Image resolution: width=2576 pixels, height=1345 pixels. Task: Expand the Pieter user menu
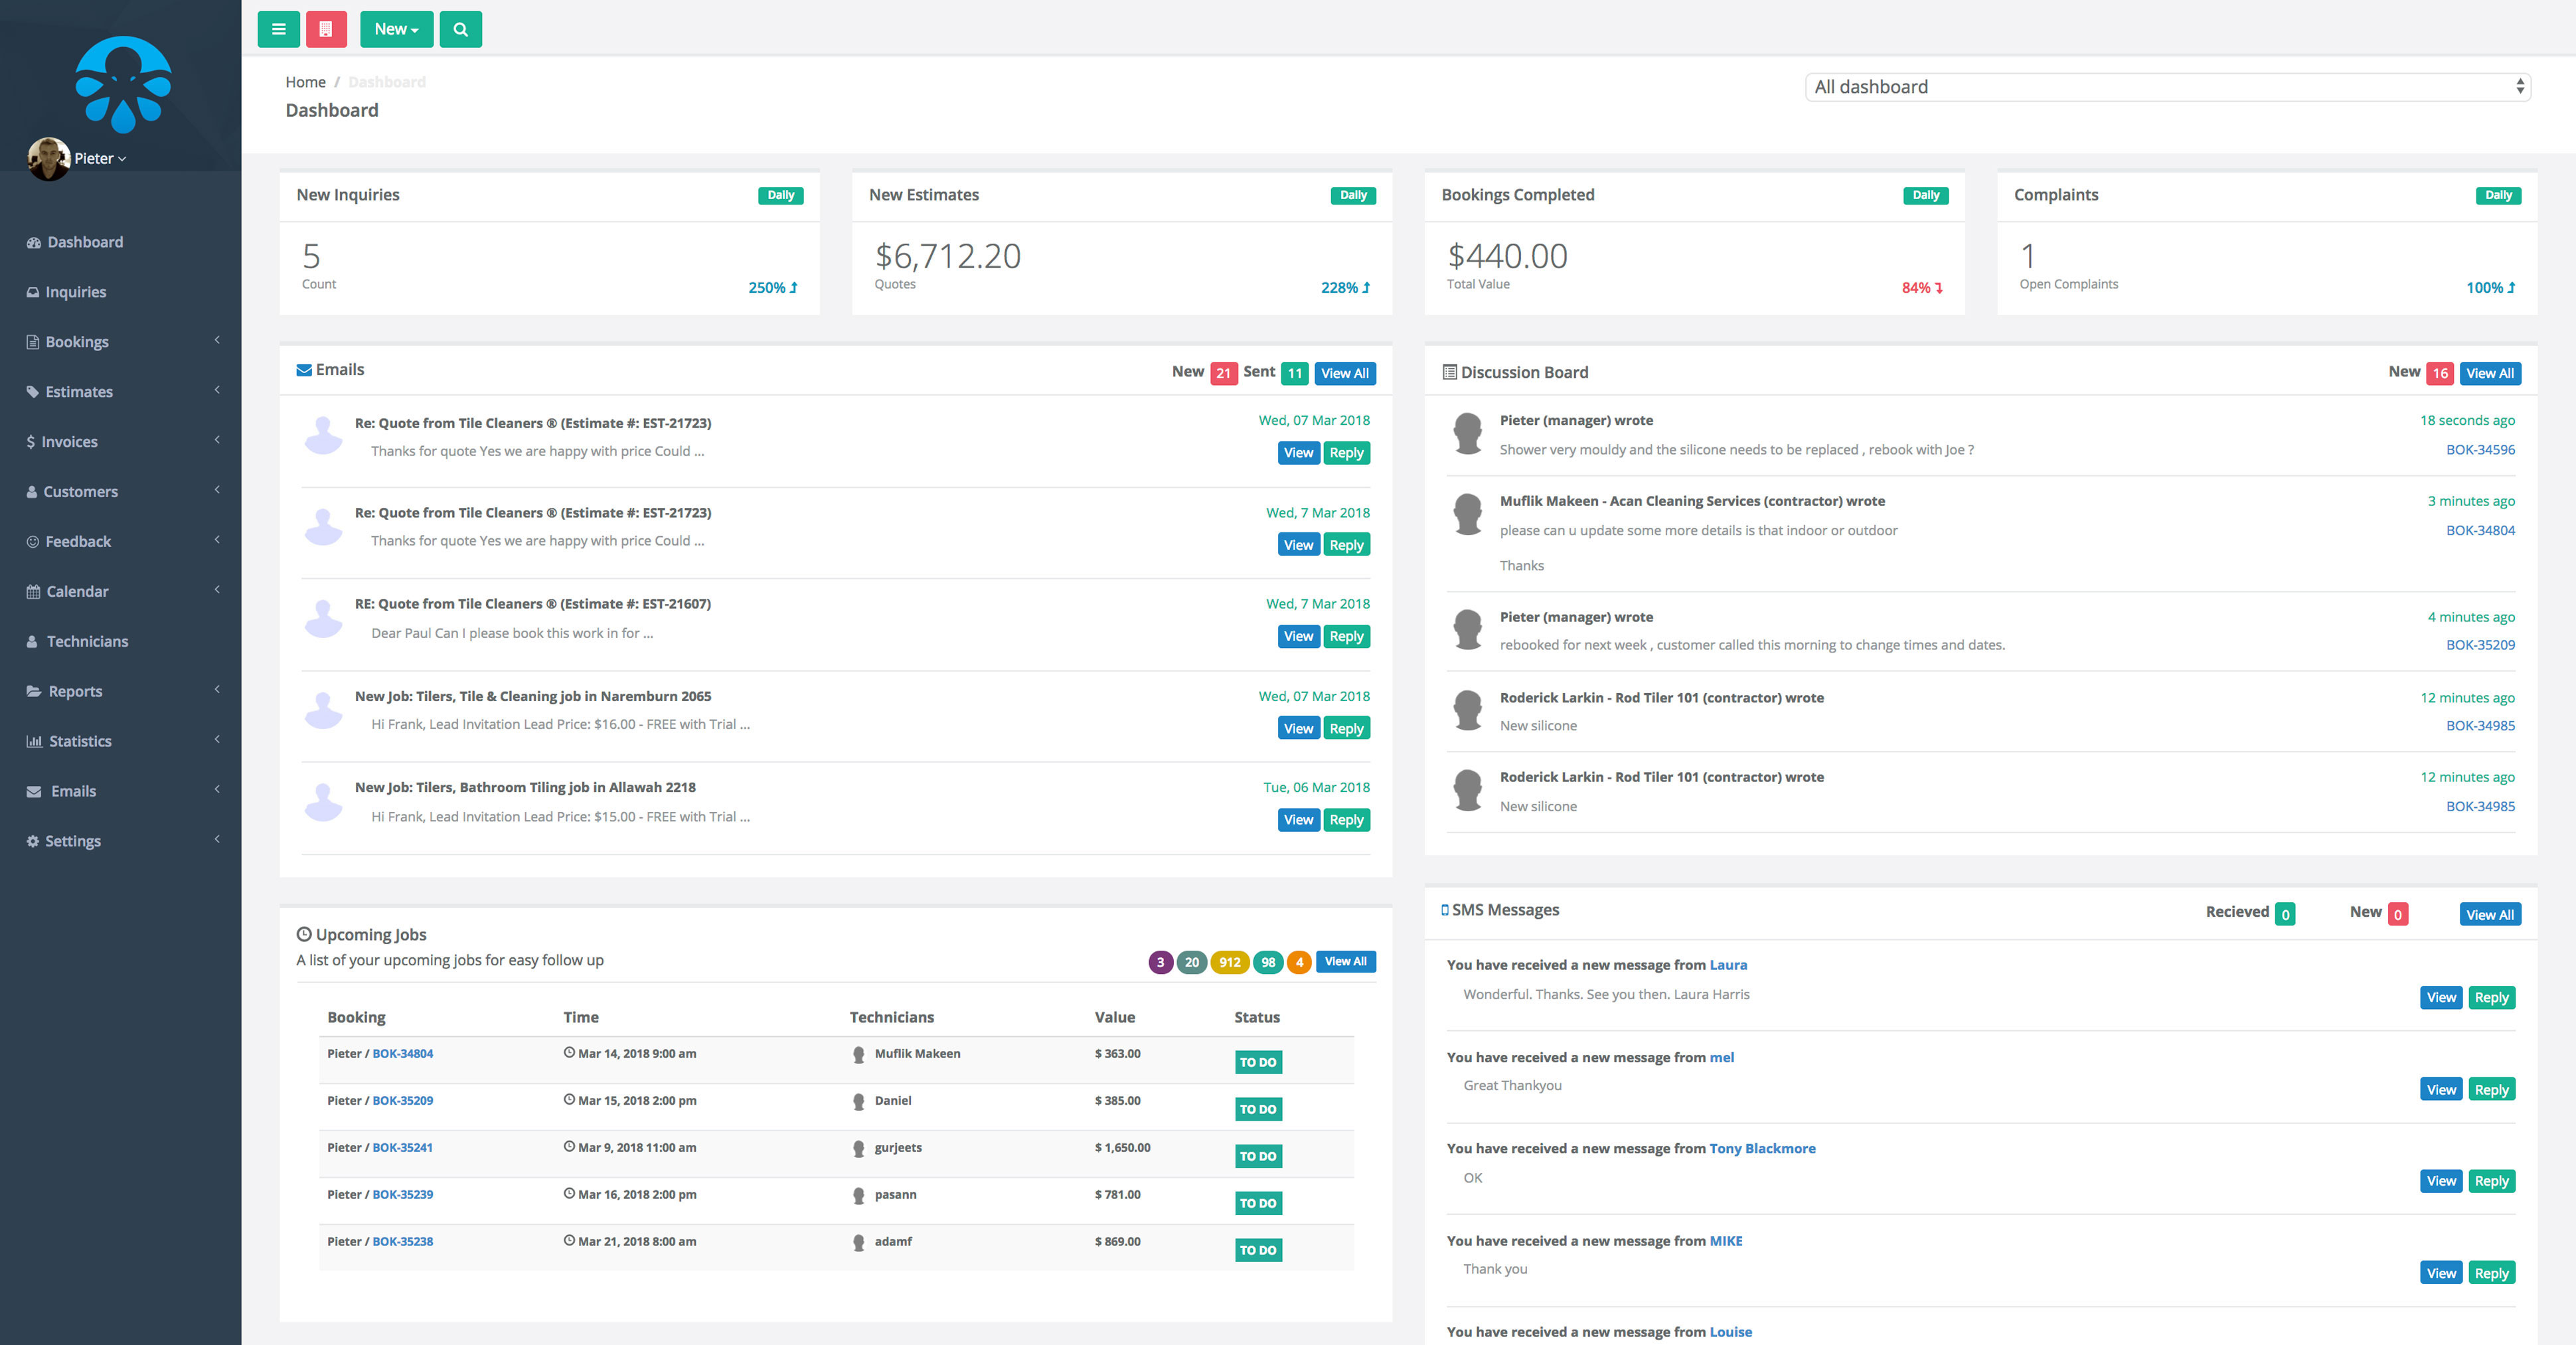click(101, 158)
